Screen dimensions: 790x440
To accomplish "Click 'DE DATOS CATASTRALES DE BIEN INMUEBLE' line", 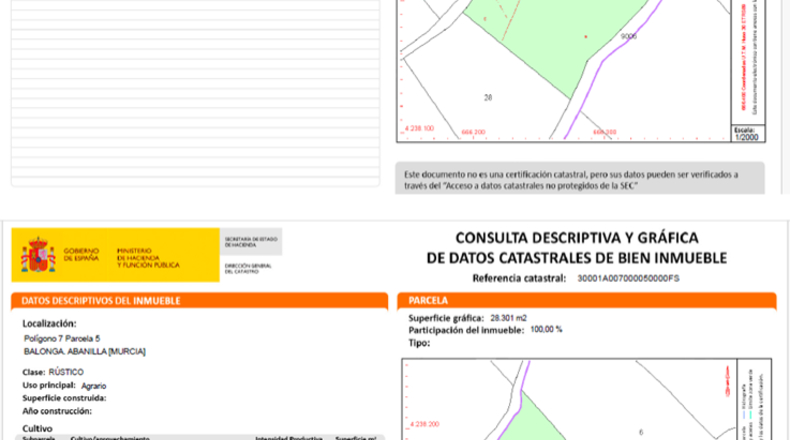I will pyautogui.click(x=577, y=258).
